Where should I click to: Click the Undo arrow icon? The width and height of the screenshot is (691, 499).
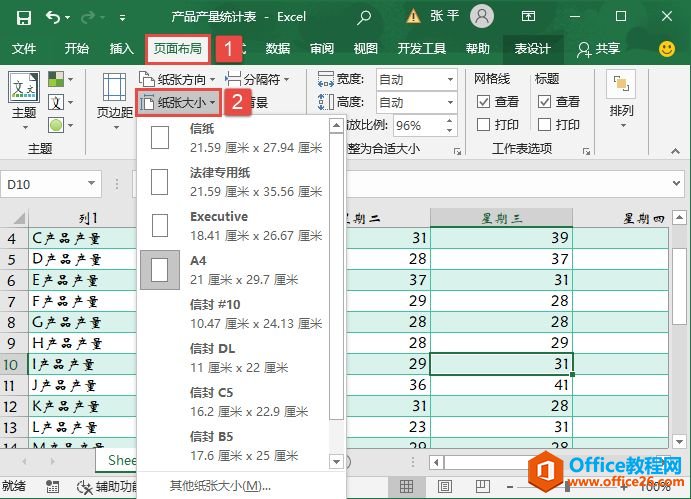[x=53, y=17]
